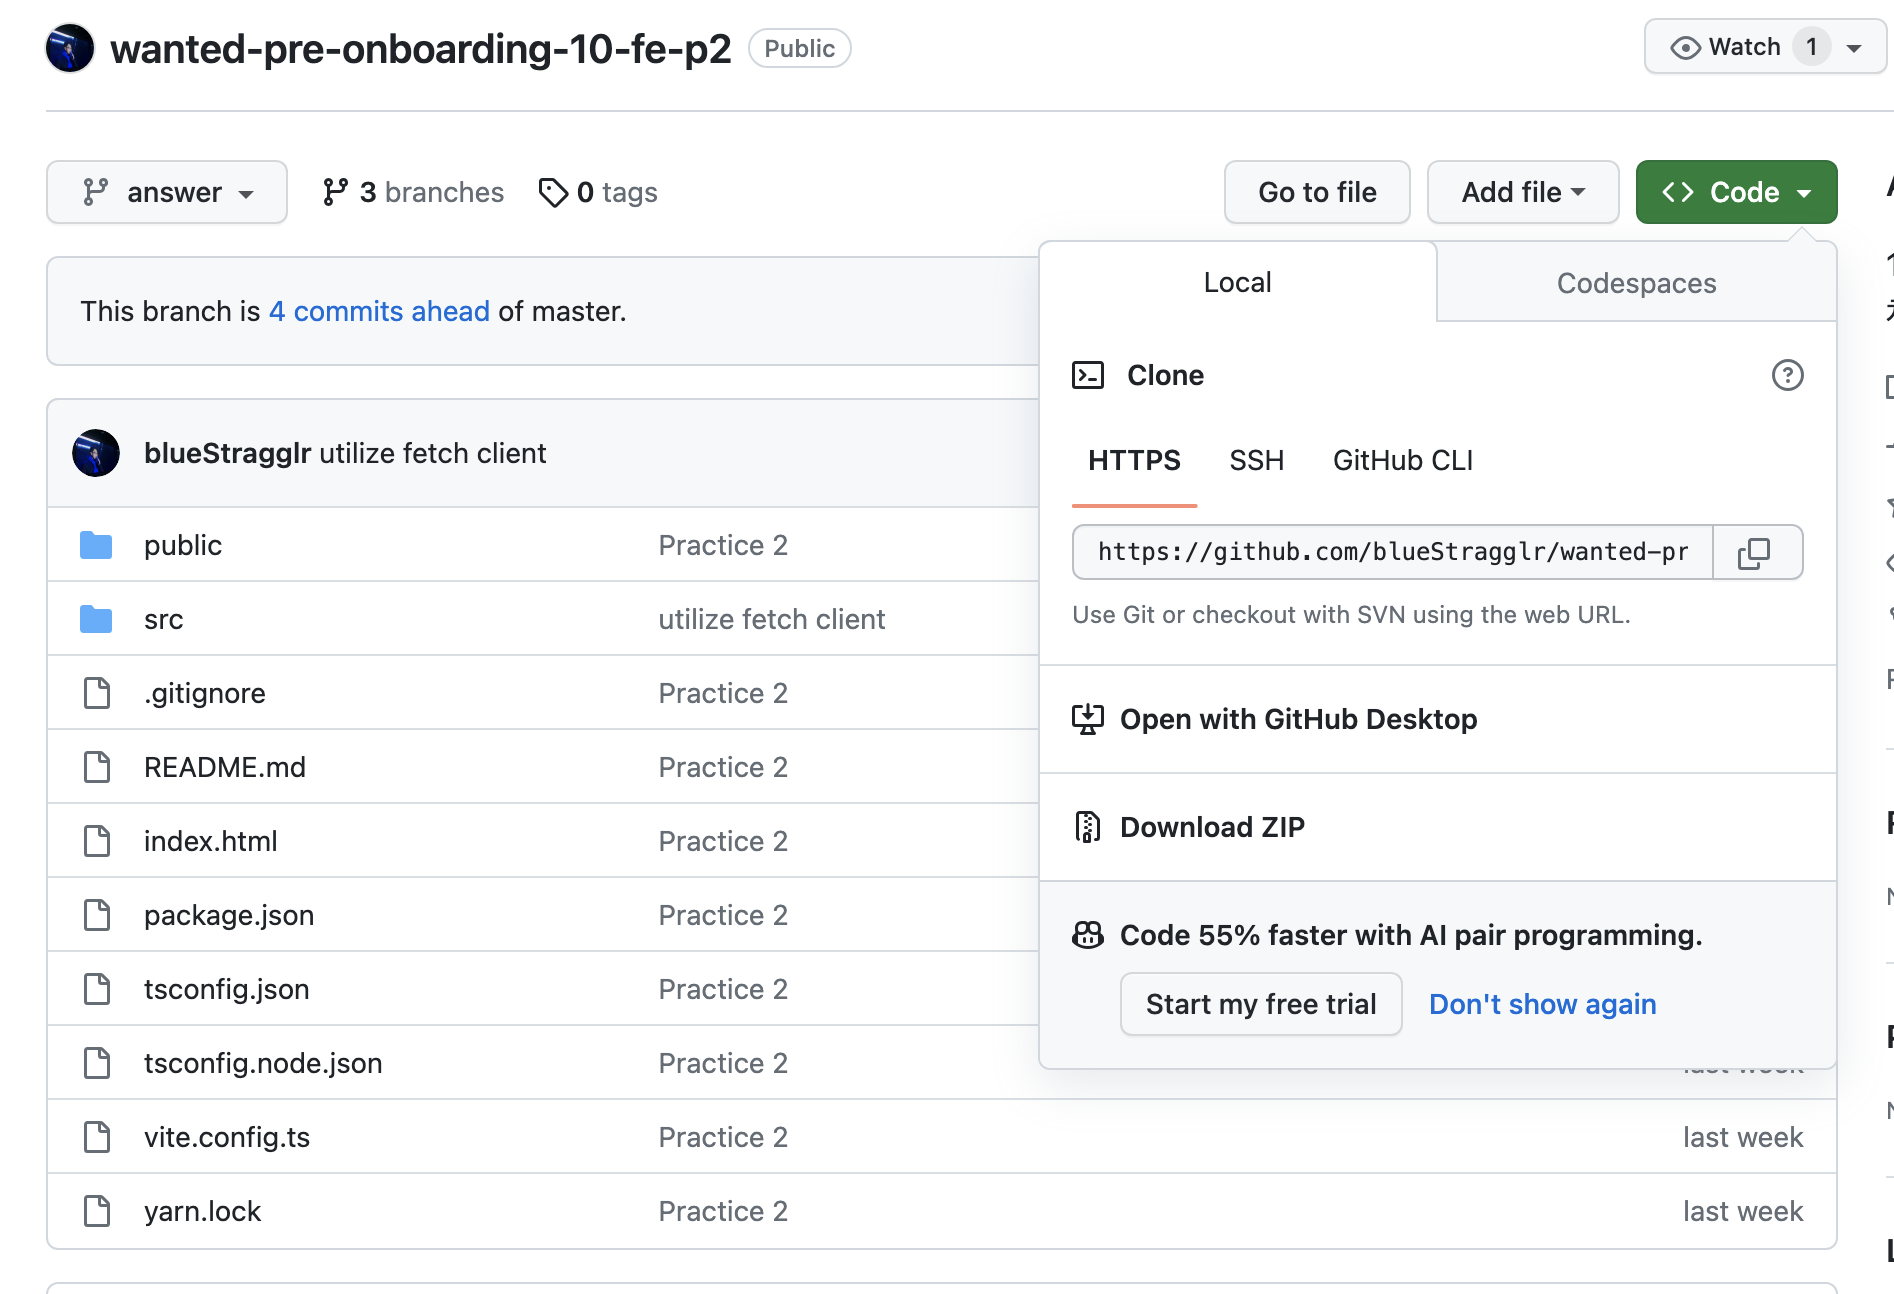This screenshot has height=1294, width=1894.
Task: Open the Watch options dropdown arrow
Action: coord(1854,48)
